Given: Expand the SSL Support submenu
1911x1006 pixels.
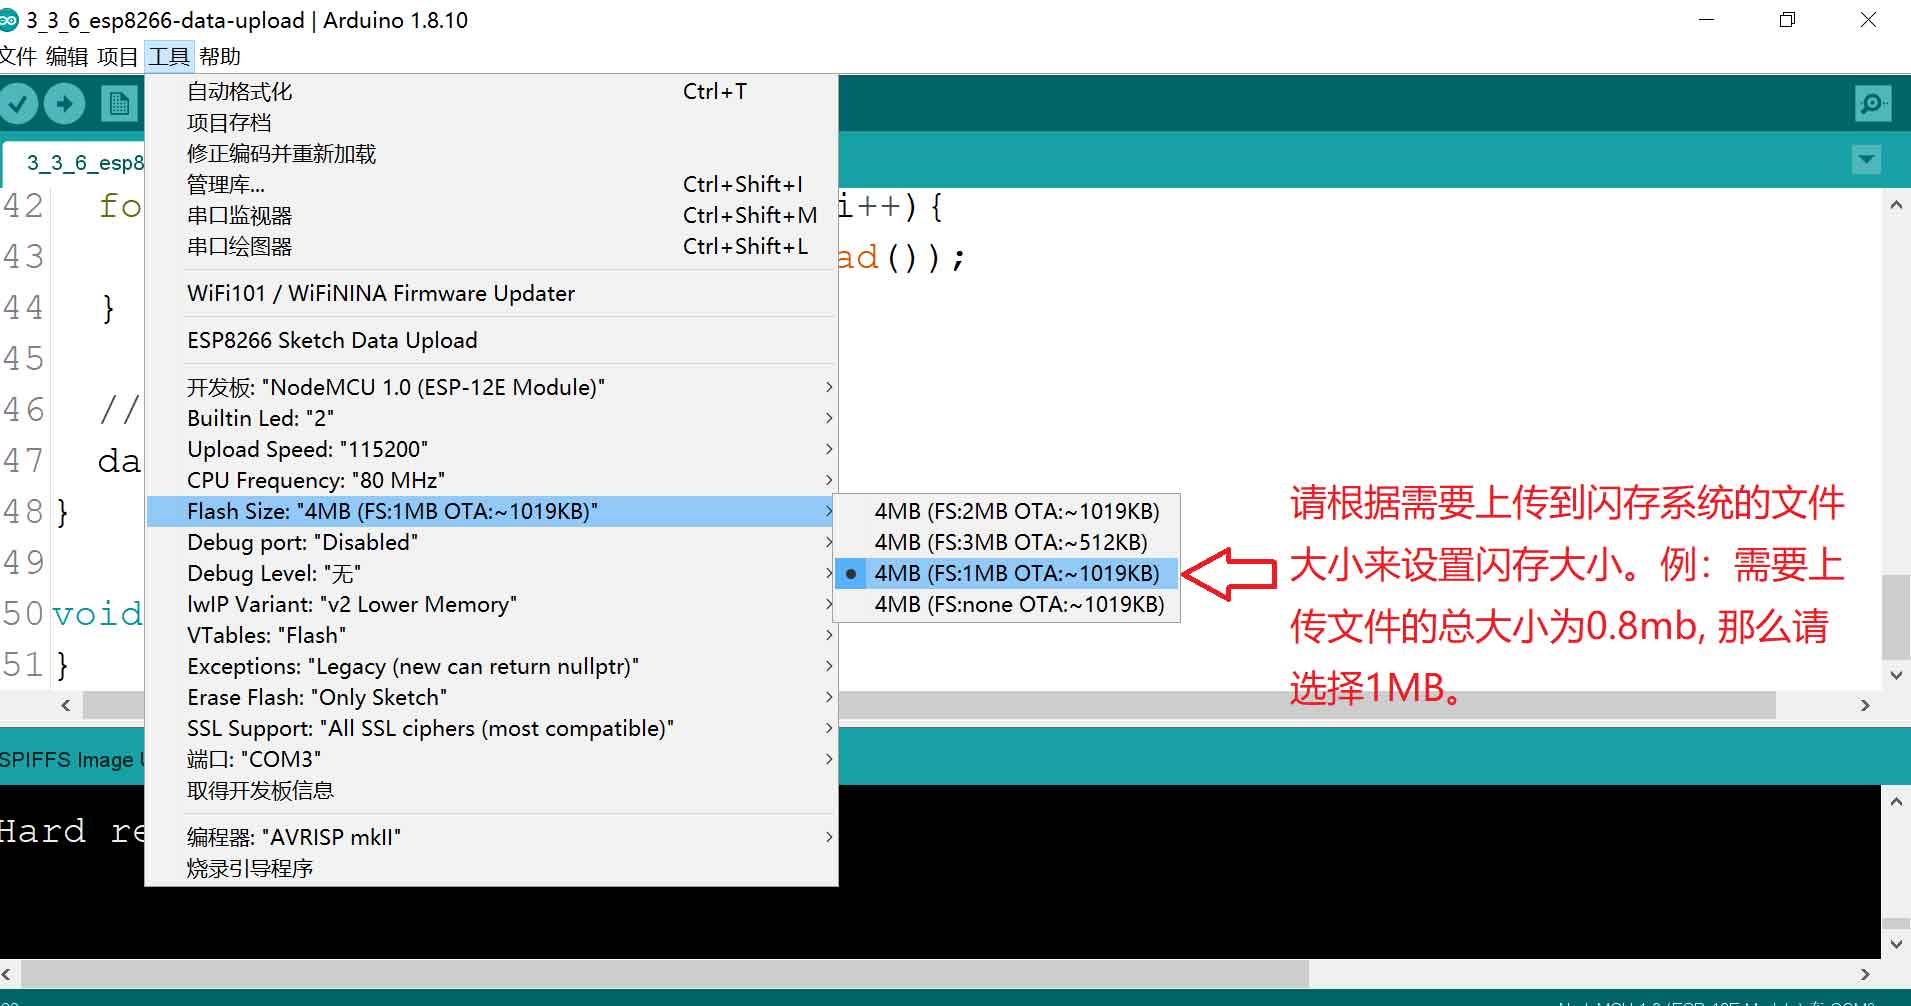Looking at the screenshot, I should coord(491,729).
